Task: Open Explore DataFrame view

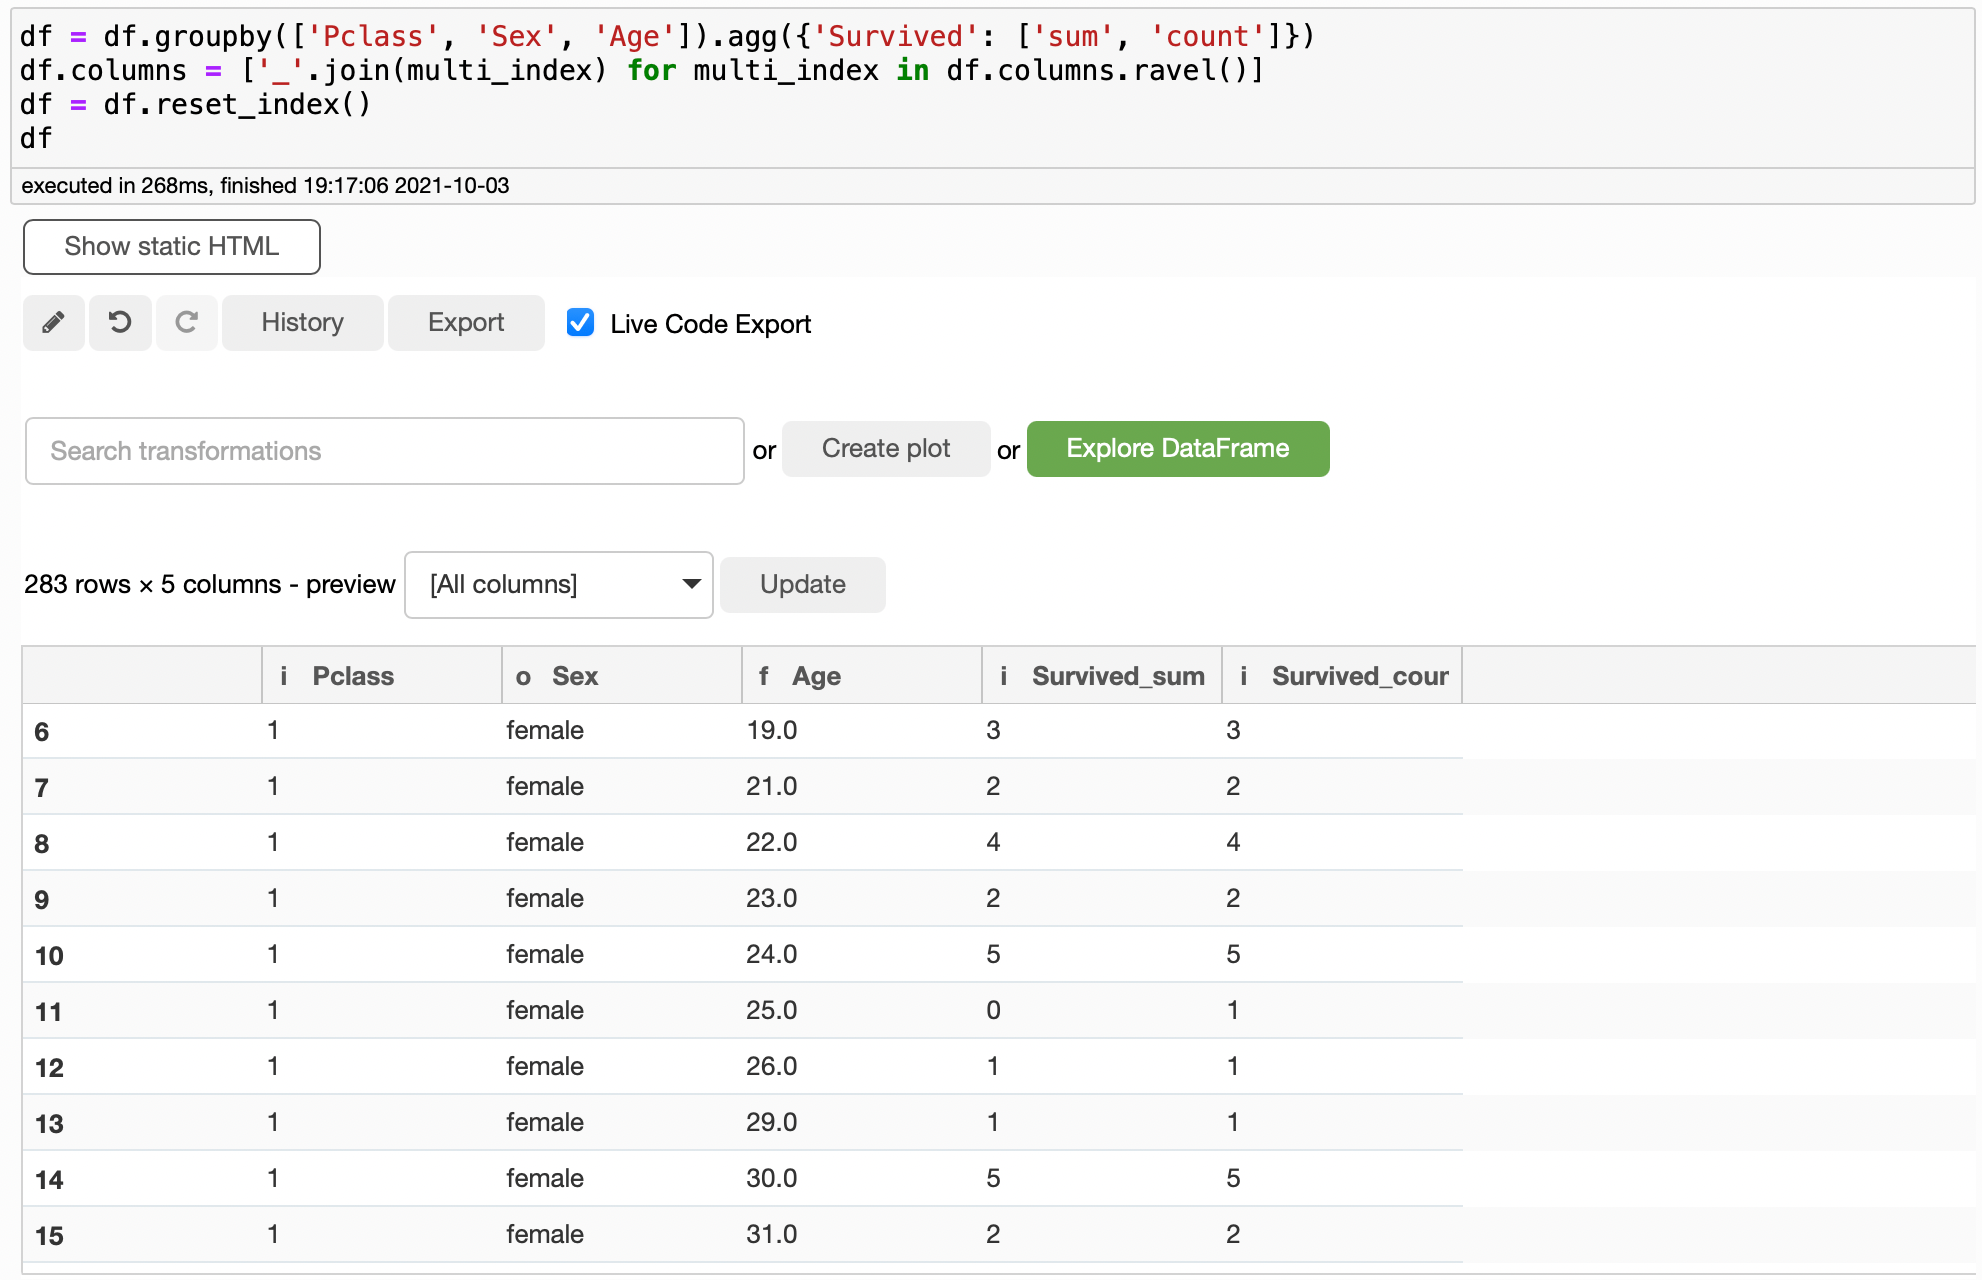Action: (1177, 449)
